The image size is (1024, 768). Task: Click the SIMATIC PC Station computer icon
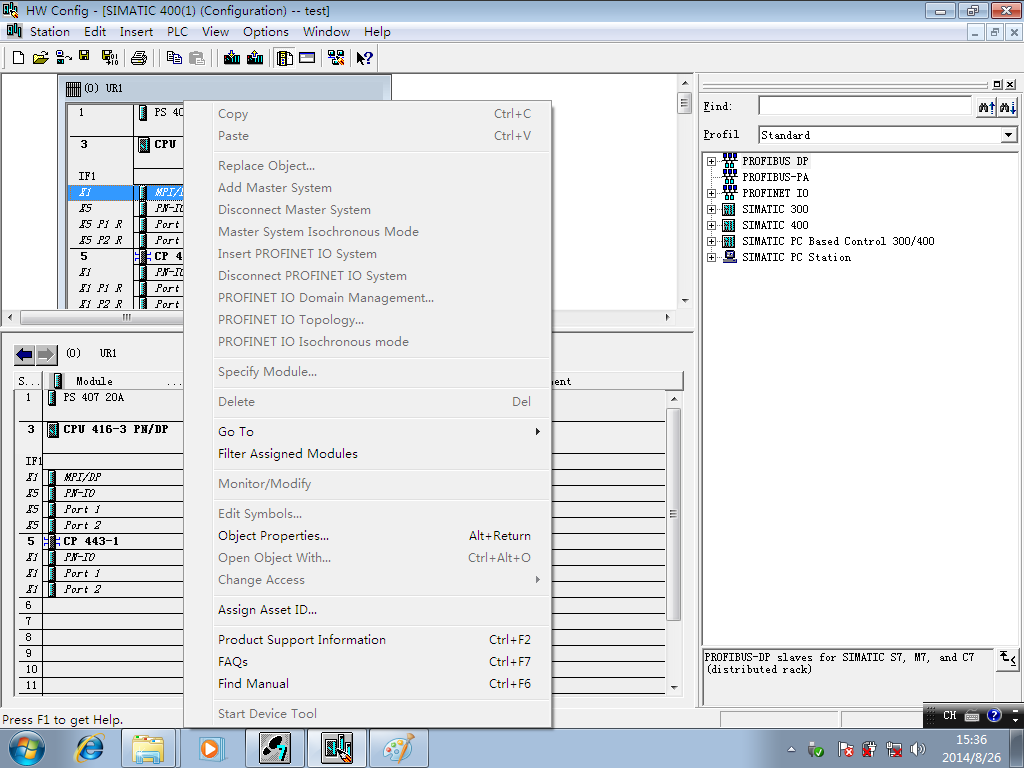click(729, 257)
